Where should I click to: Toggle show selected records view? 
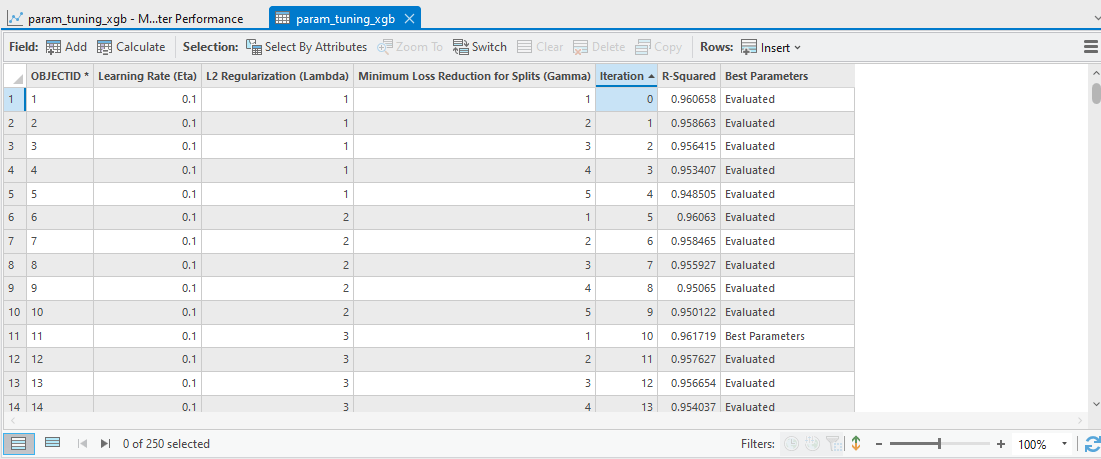point(53,443)
